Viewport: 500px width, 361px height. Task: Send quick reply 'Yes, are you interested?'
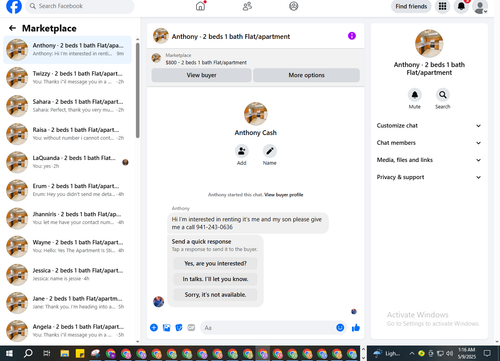pyautogui.click(x=215, y=263)
